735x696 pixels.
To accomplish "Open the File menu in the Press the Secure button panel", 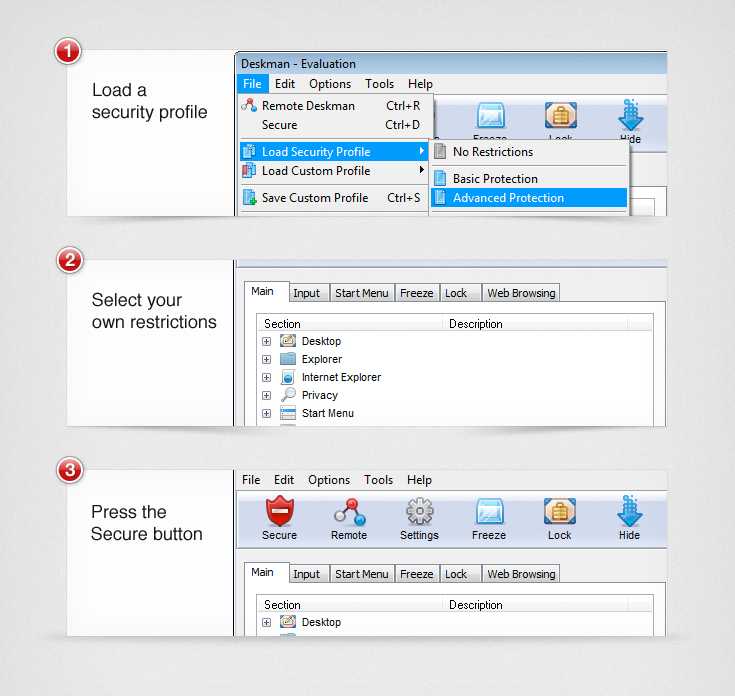I will (251, 480).
